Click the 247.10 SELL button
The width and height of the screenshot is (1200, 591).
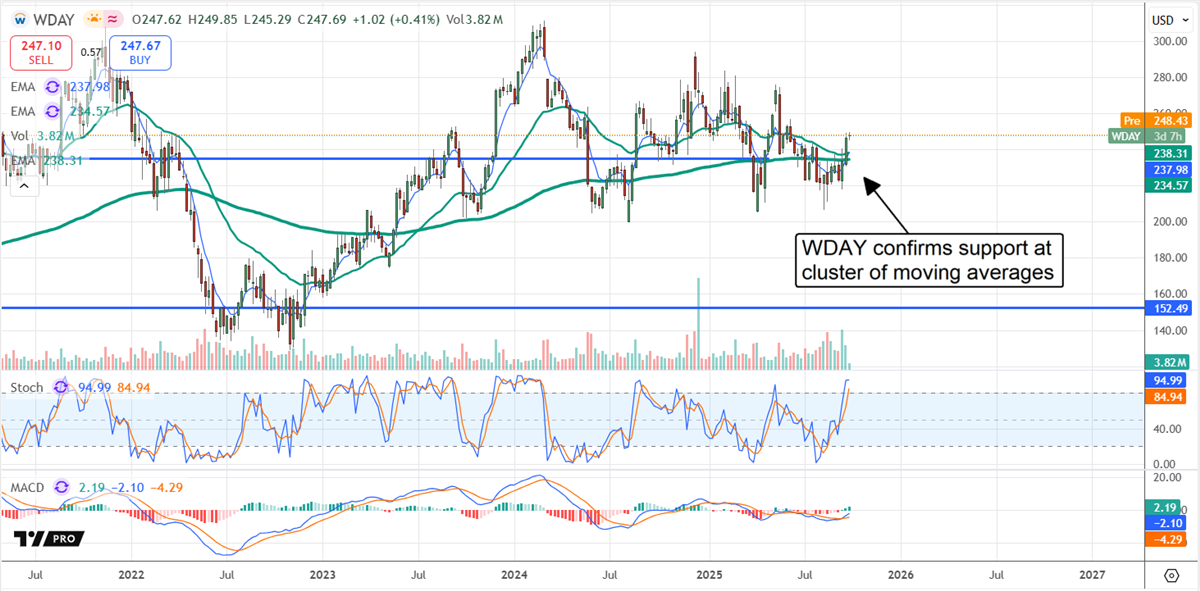pyautogui.click(x=41, y=52)
